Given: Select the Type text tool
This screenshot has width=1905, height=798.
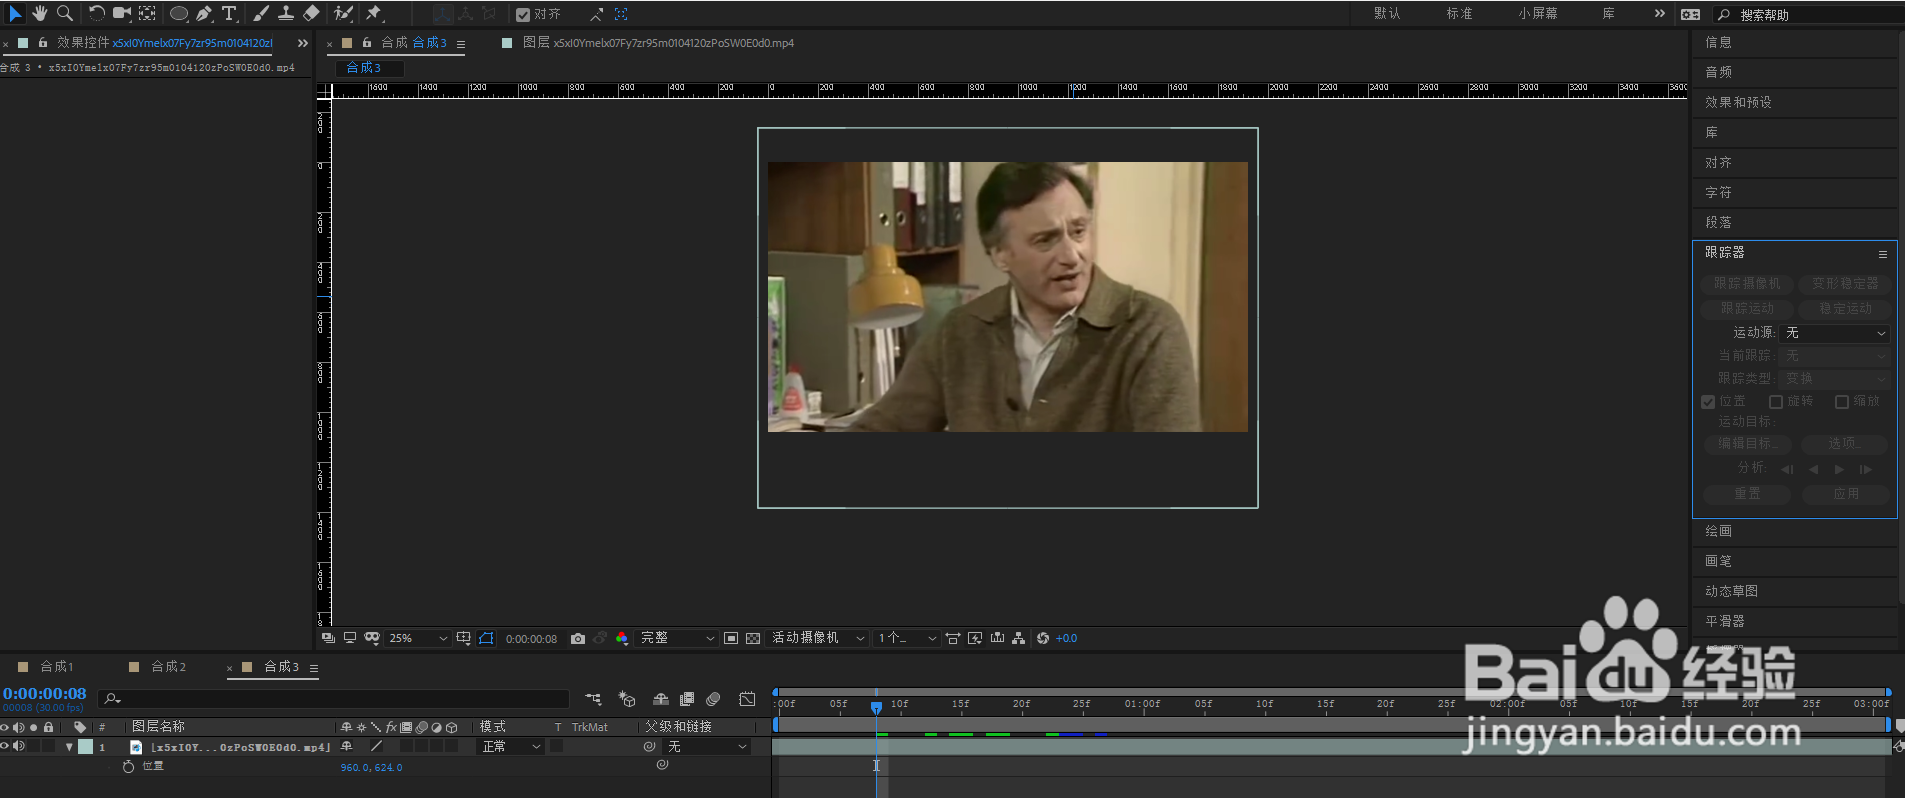Looking at the screenshot, I should pos(229,13).
